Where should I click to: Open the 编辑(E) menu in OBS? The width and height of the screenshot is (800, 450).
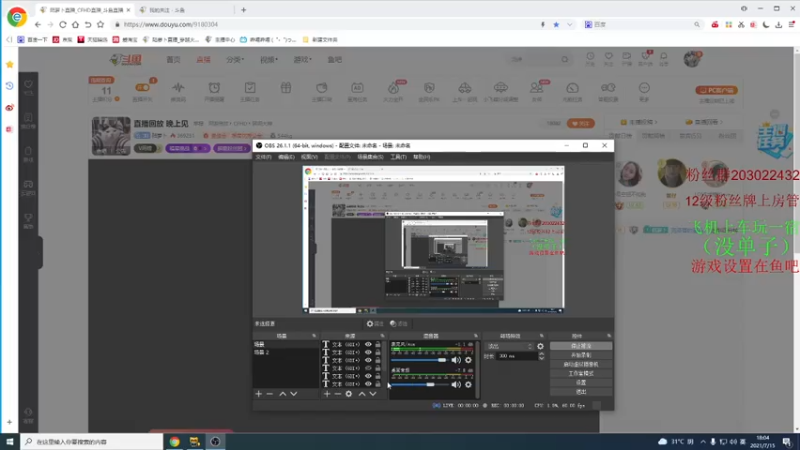click(x=286, y=157)
